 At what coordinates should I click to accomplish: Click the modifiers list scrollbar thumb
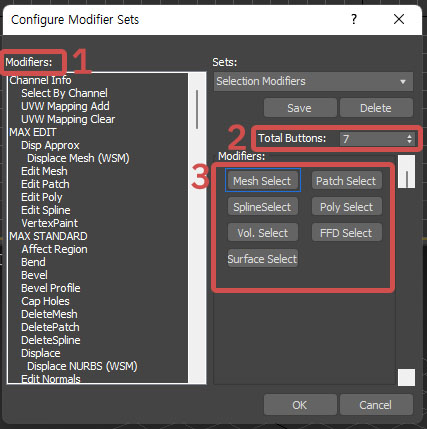[197, 109]
